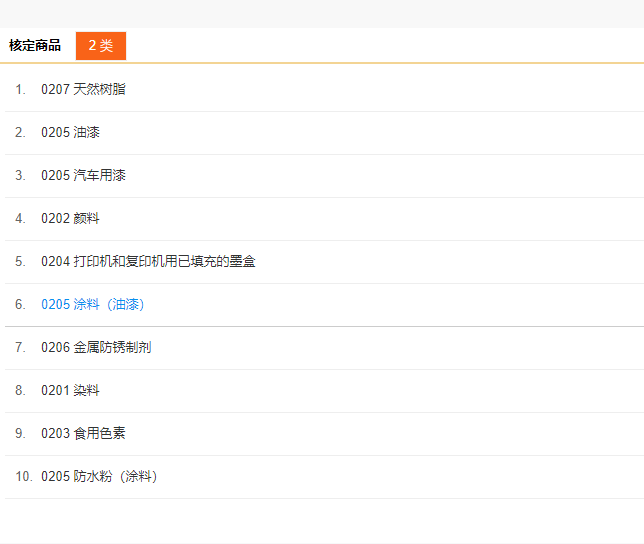Switch to the 2 类 tab

(x=100, y=46)
